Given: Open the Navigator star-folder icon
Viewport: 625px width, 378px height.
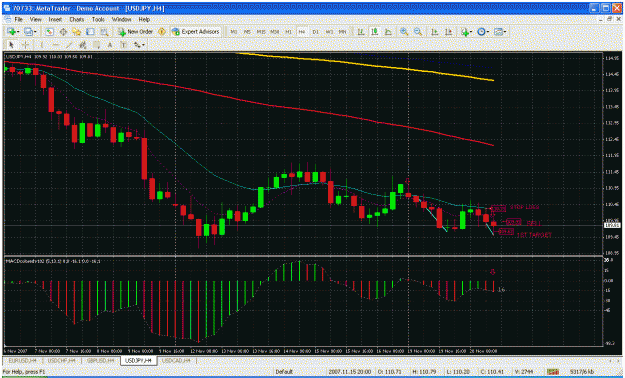Looking at the screenshot, I should pyautogui.click(x=77, y=32).
